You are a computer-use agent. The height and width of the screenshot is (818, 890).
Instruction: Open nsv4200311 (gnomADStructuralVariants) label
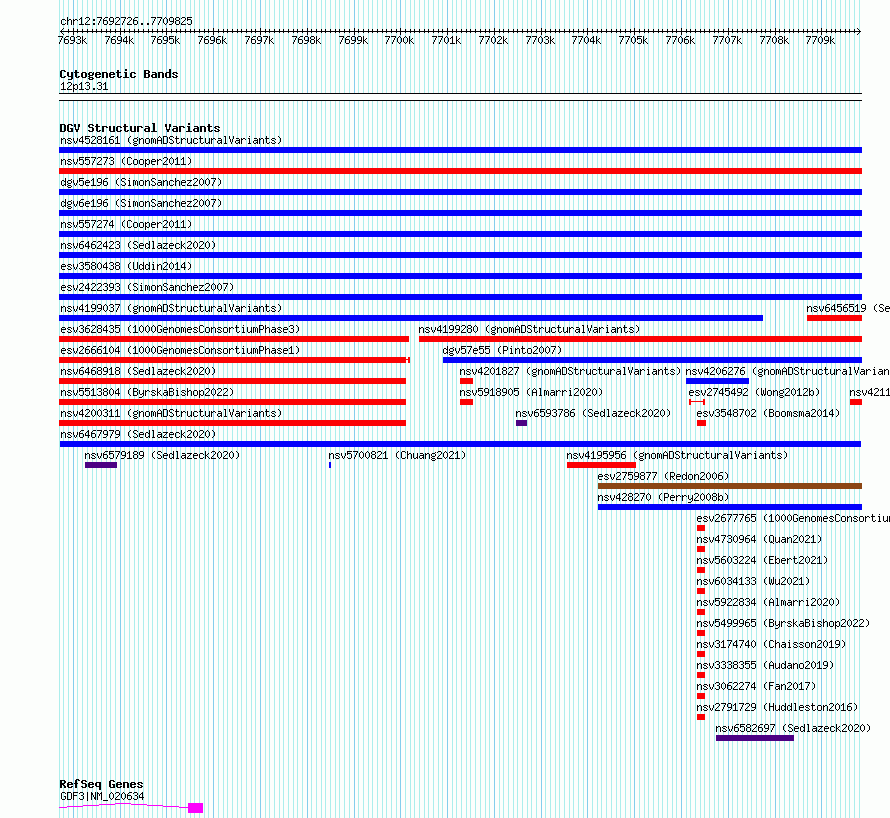pyautogui.click(x=171, y=413)
